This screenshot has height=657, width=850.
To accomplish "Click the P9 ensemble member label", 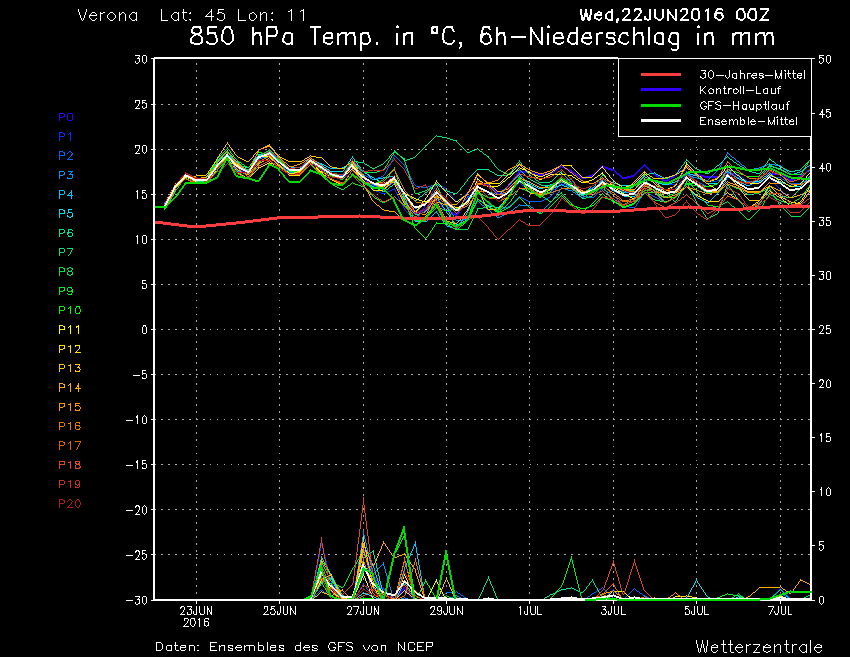I will [66, 291].
